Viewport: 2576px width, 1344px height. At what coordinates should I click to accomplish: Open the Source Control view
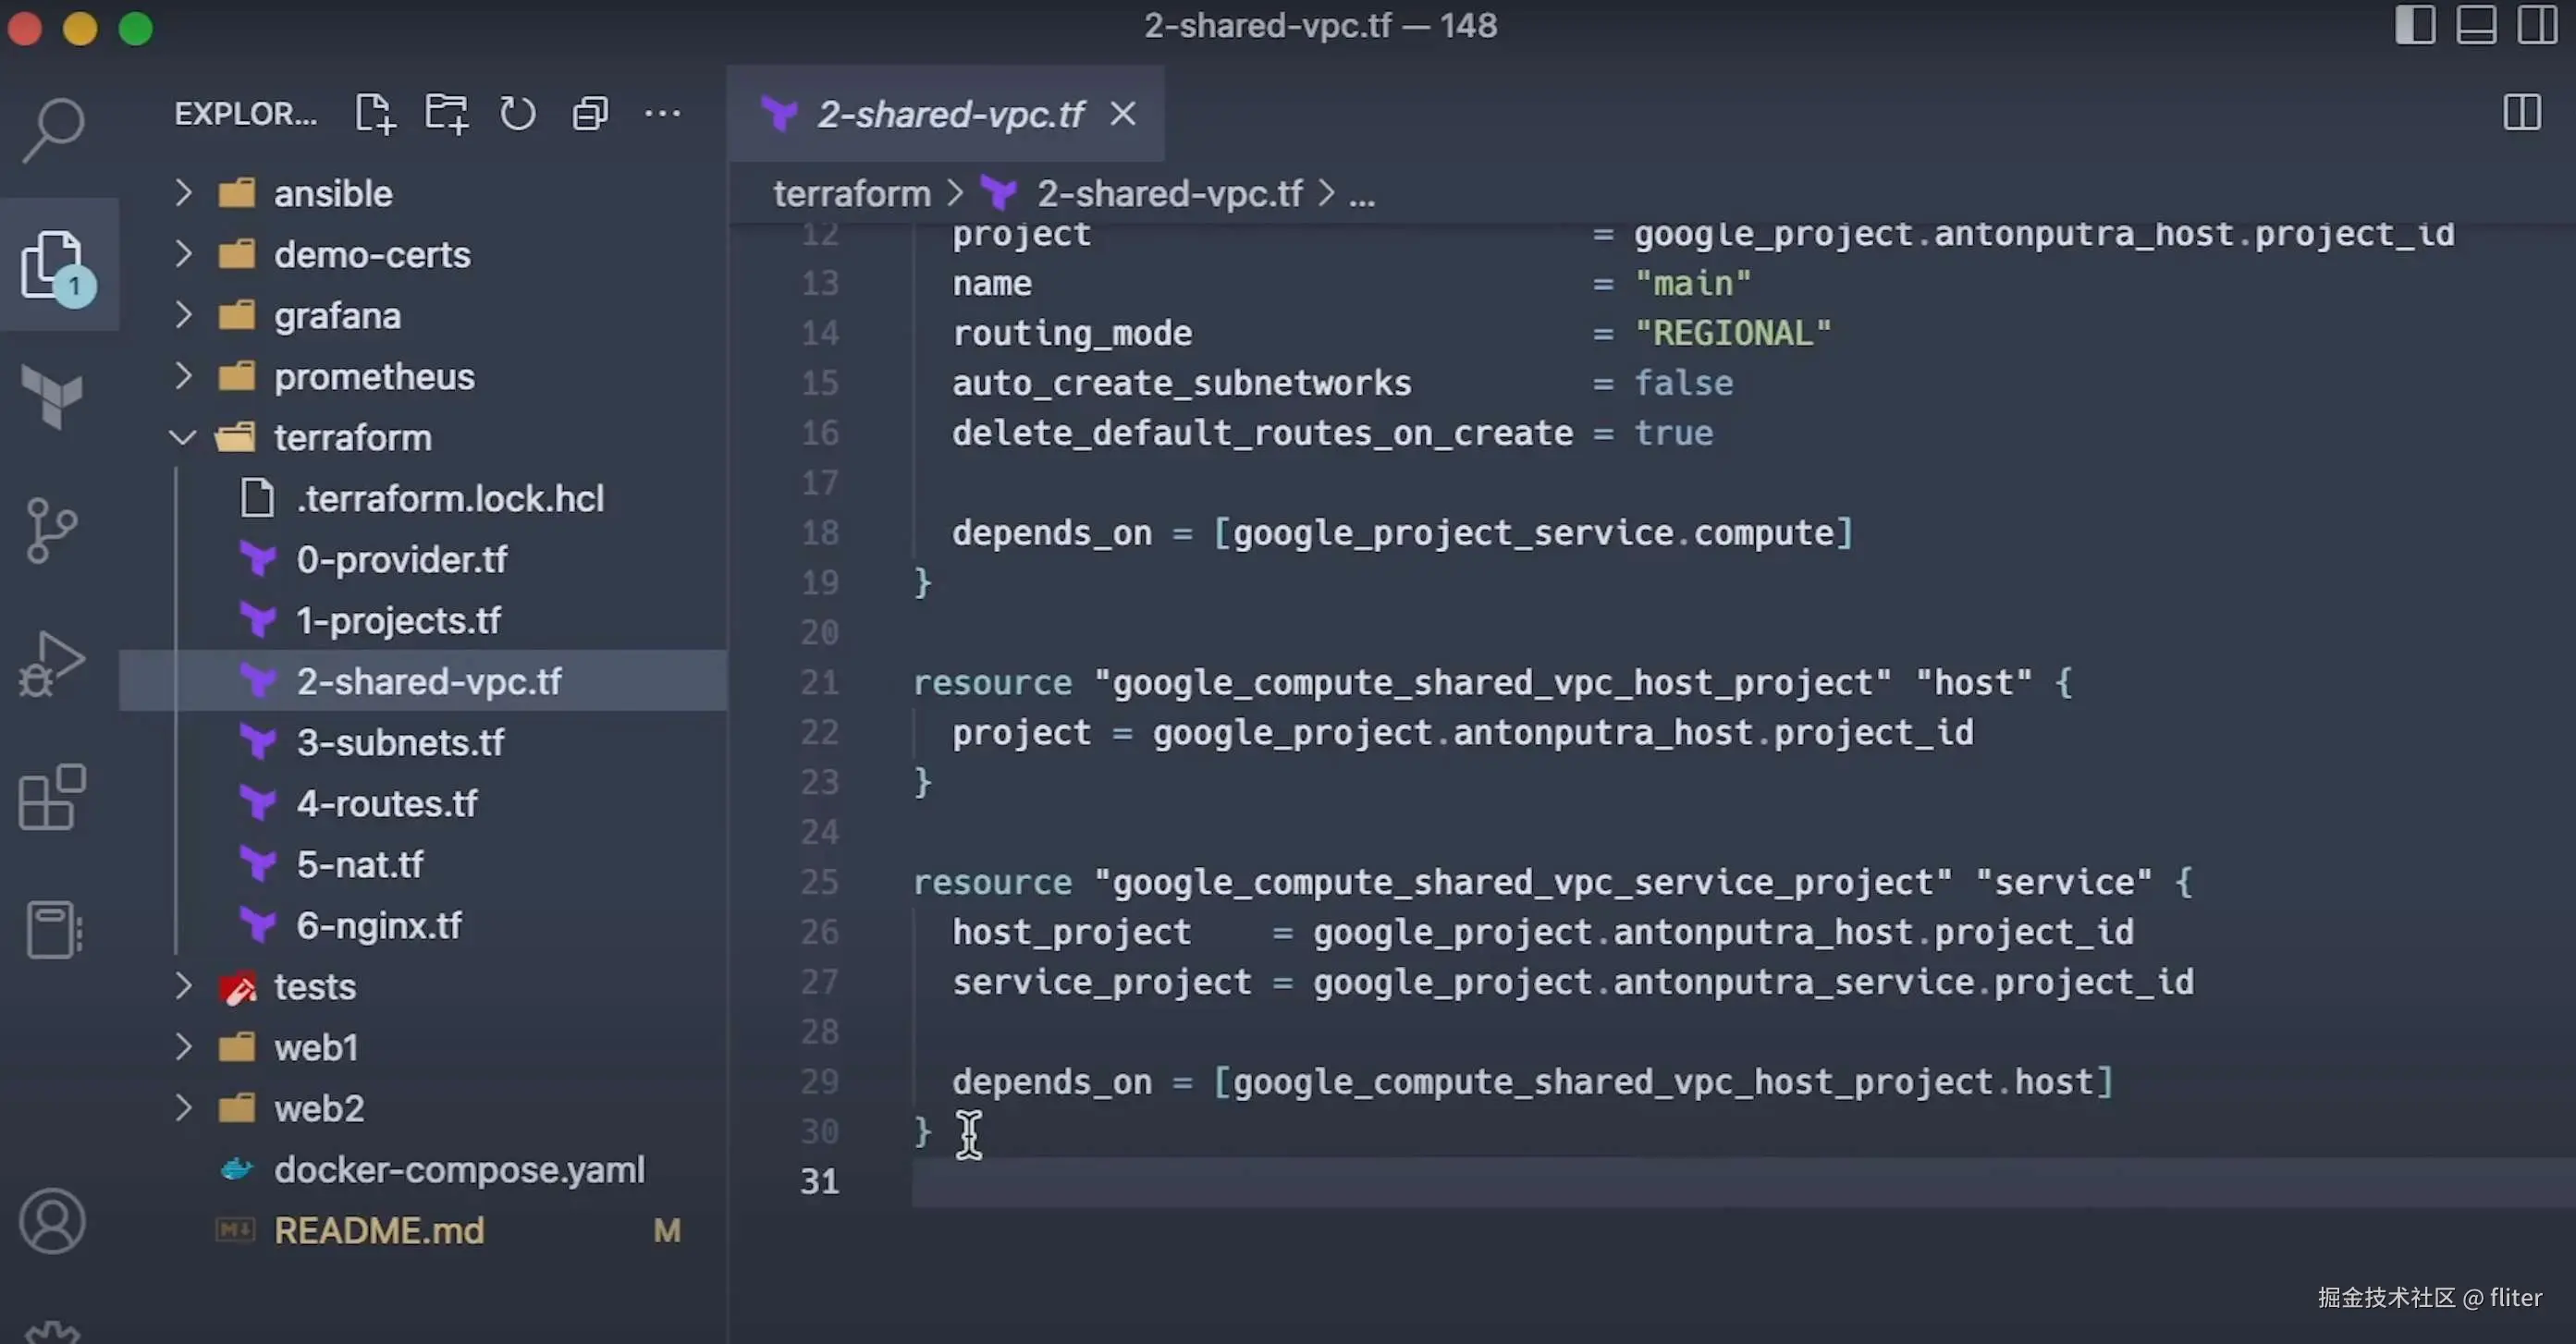click(51, 530)
